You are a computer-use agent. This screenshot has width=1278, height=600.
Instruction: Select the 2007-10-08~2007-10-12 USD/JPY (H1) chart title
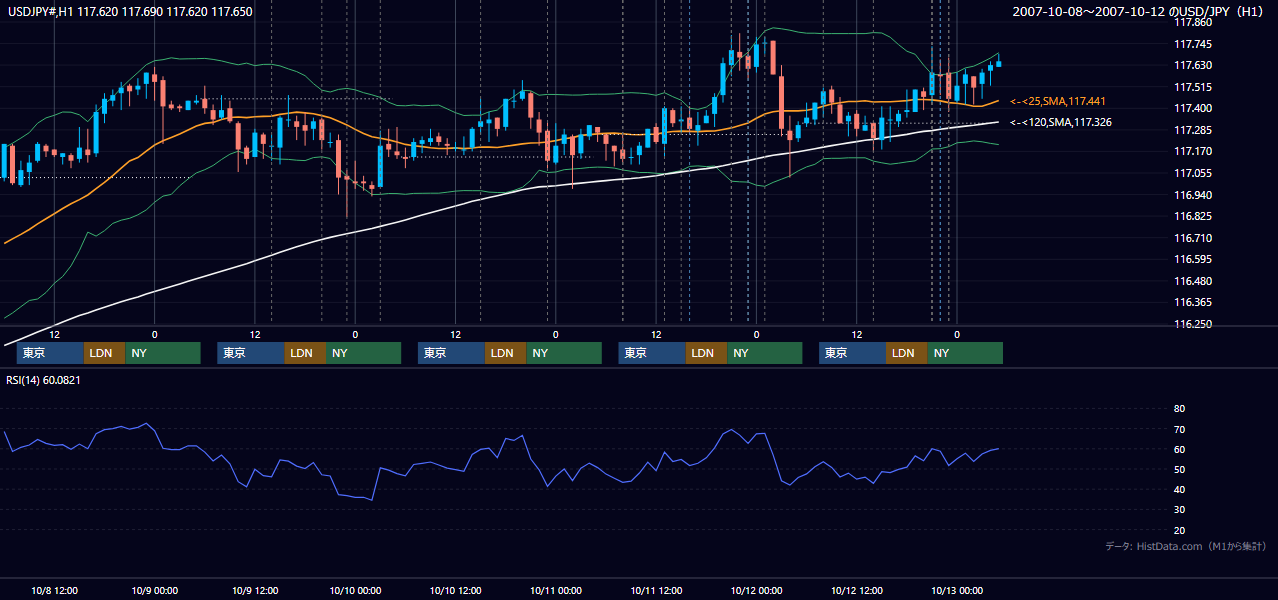(x=1137, y=12)
